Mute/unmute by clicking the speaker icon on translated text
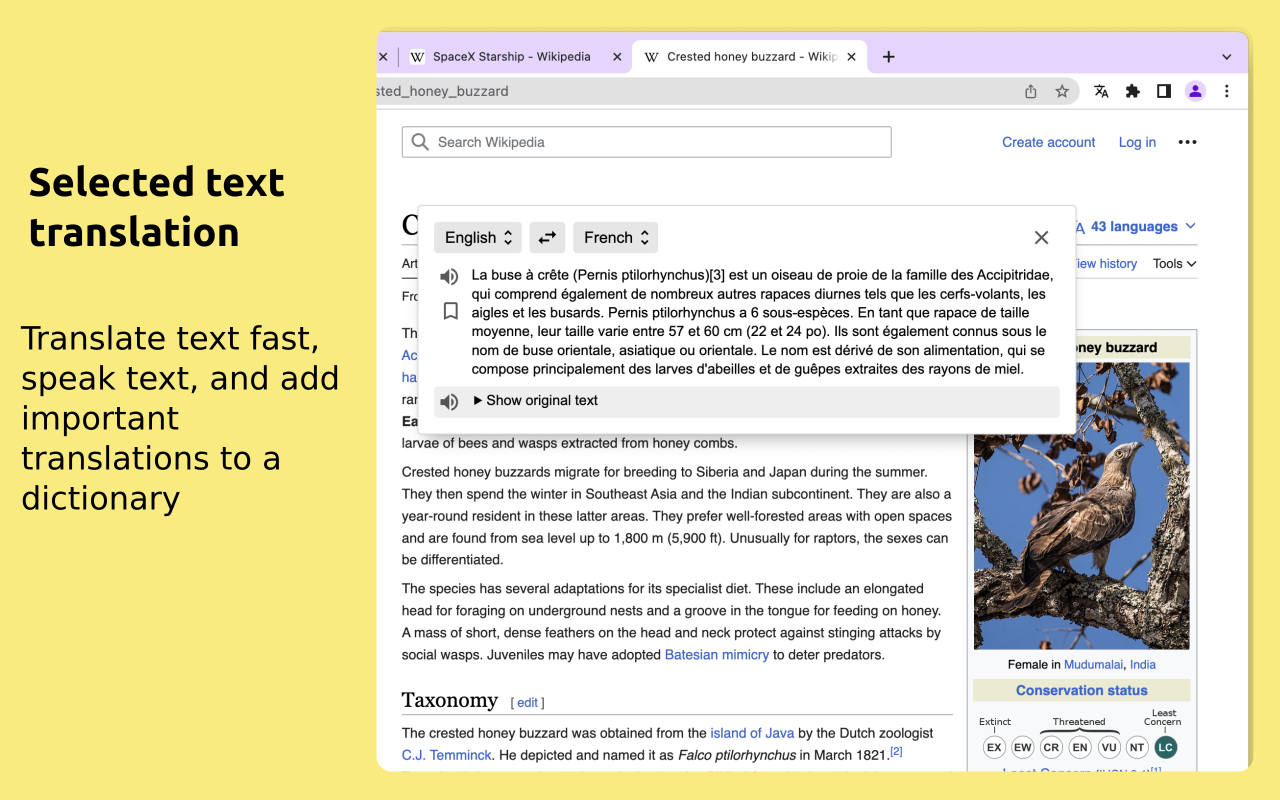The height and width of the screenshot is (800, 1280). [x=449, y=276]
